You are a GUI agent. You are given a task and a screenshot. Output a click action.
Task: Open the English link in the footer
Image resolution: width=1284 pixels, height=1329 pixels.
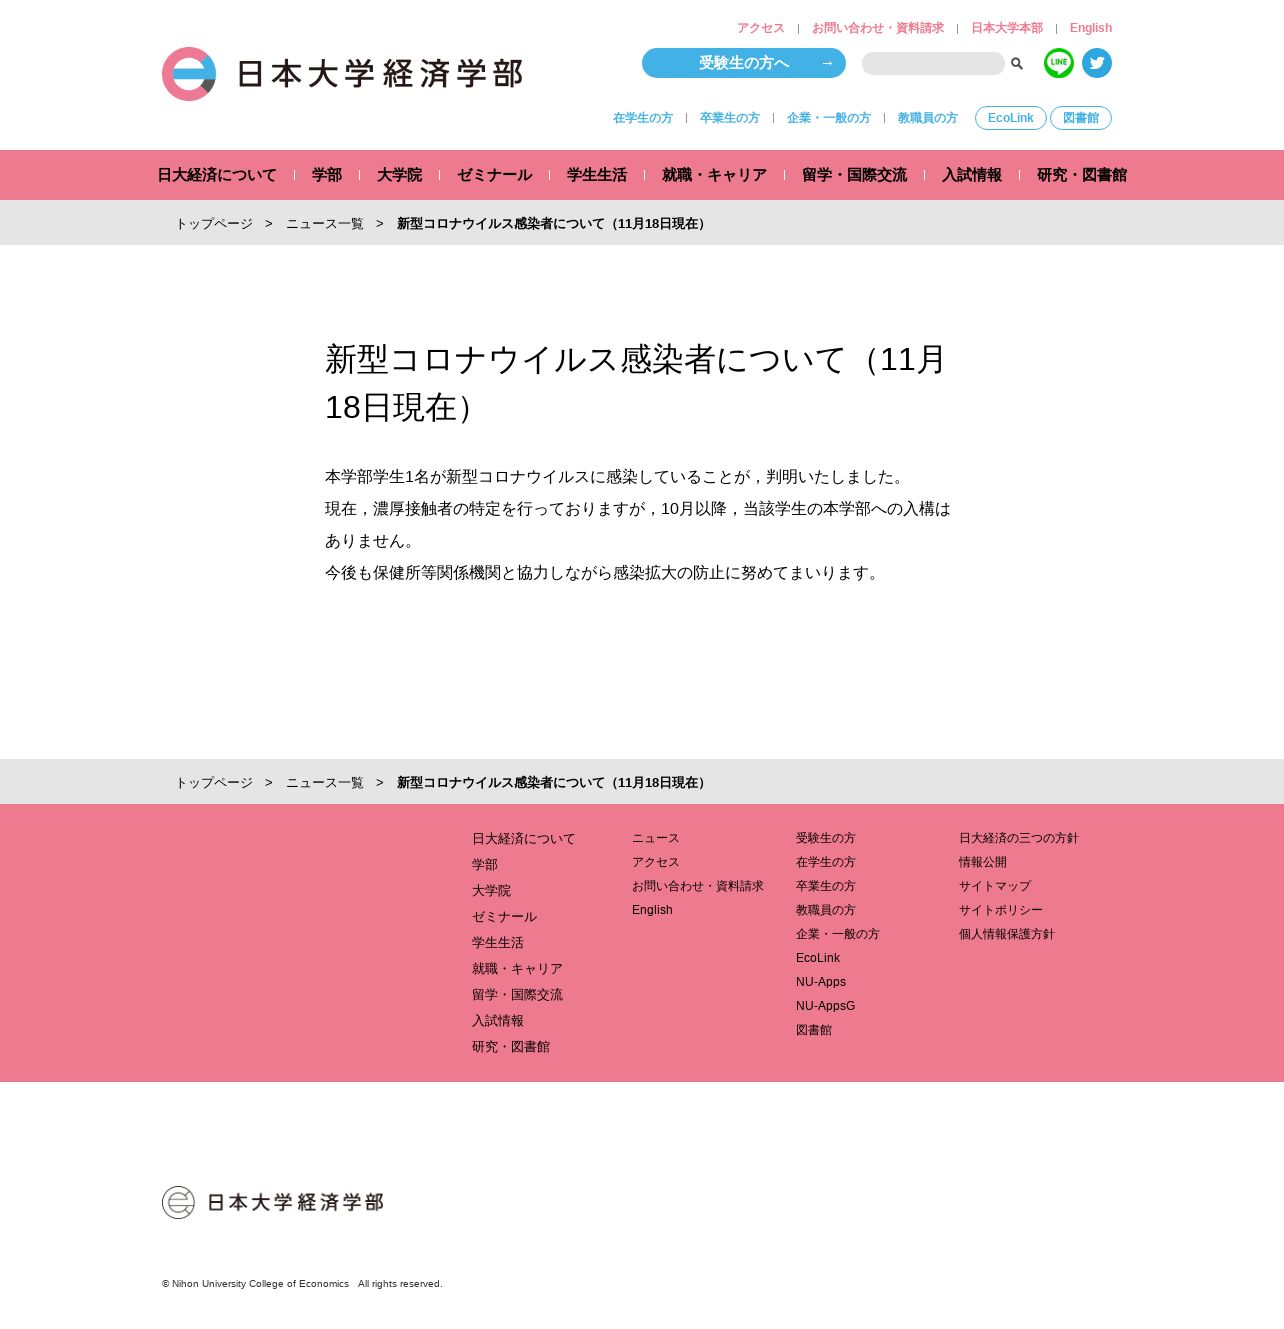click(x=652, y=910)
